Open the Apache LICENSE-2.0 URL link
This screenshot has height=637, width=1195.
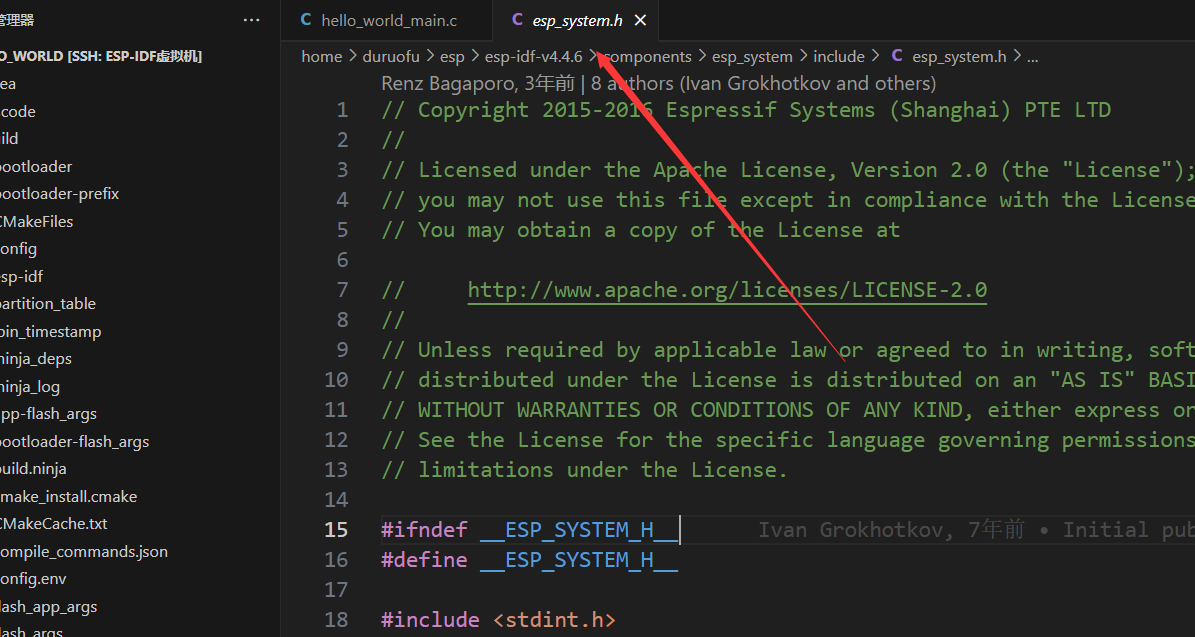click(x=727, y=290)
